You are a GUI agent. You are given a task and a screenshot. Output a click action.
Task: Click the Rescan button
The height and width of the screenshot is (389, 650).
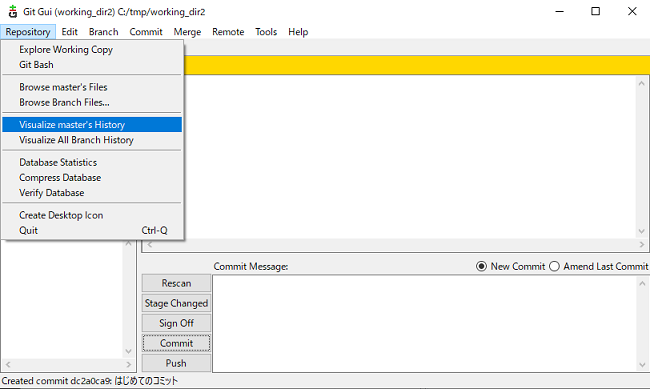pyautogui.click(x=176, y=283)
